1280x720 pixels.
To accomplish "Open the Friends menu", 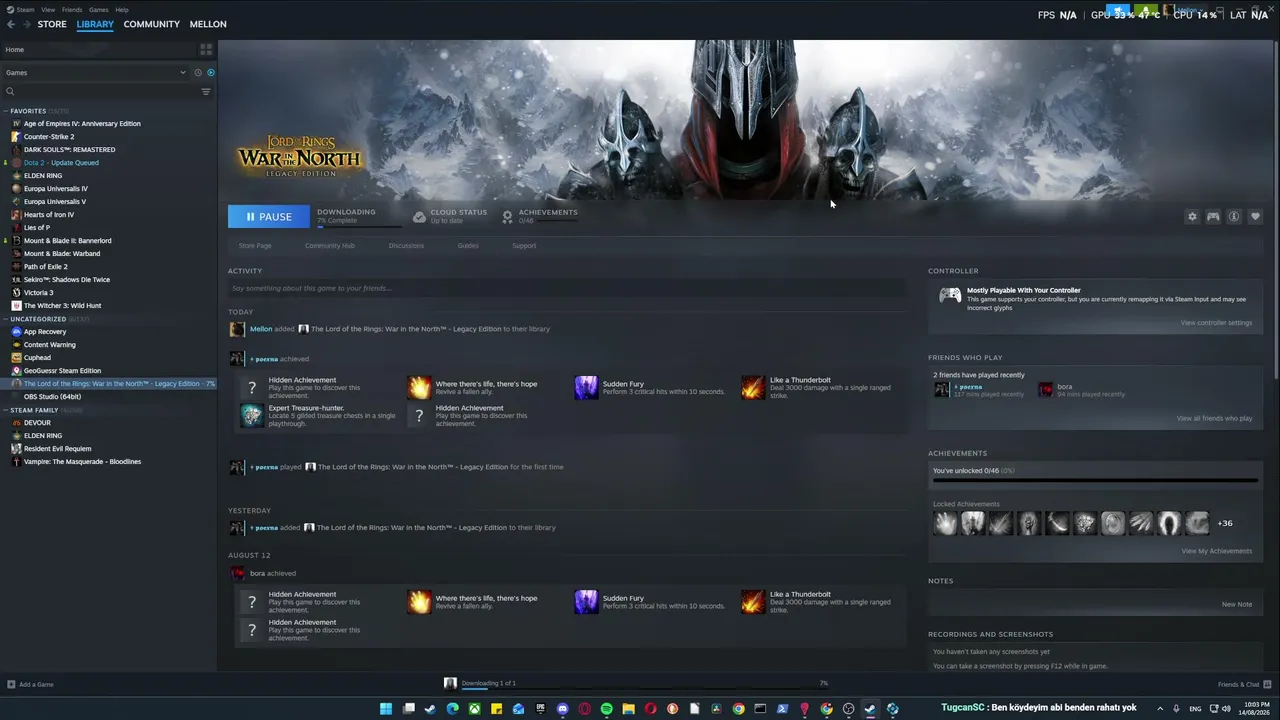I will click(x=72, y=9).
